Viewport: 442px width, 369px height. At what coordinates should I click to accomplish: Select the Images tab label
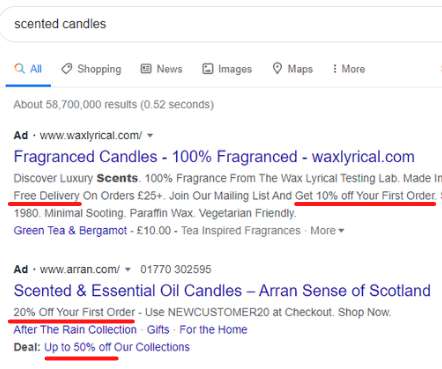point(235,69)
